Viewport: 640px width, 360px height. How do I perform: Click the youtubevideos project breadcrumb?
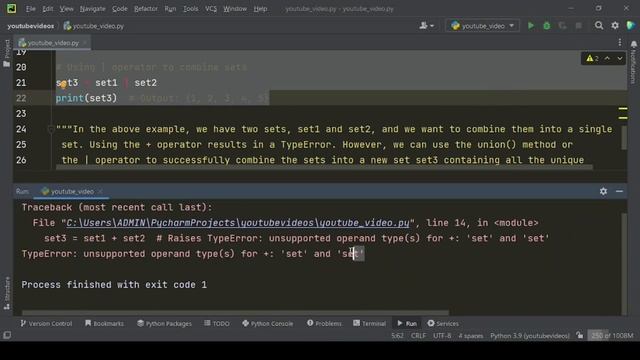[31, 26]
